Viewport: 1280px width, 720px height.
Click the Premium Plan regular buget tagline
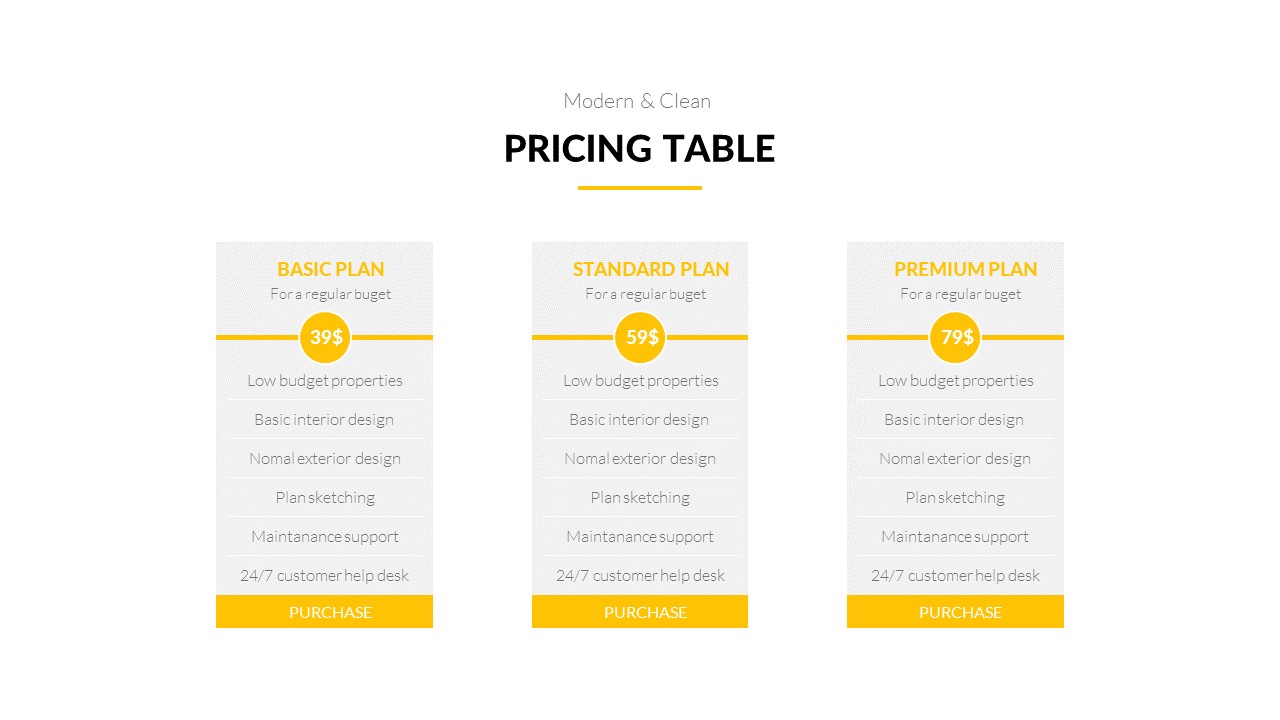[960, 294]
